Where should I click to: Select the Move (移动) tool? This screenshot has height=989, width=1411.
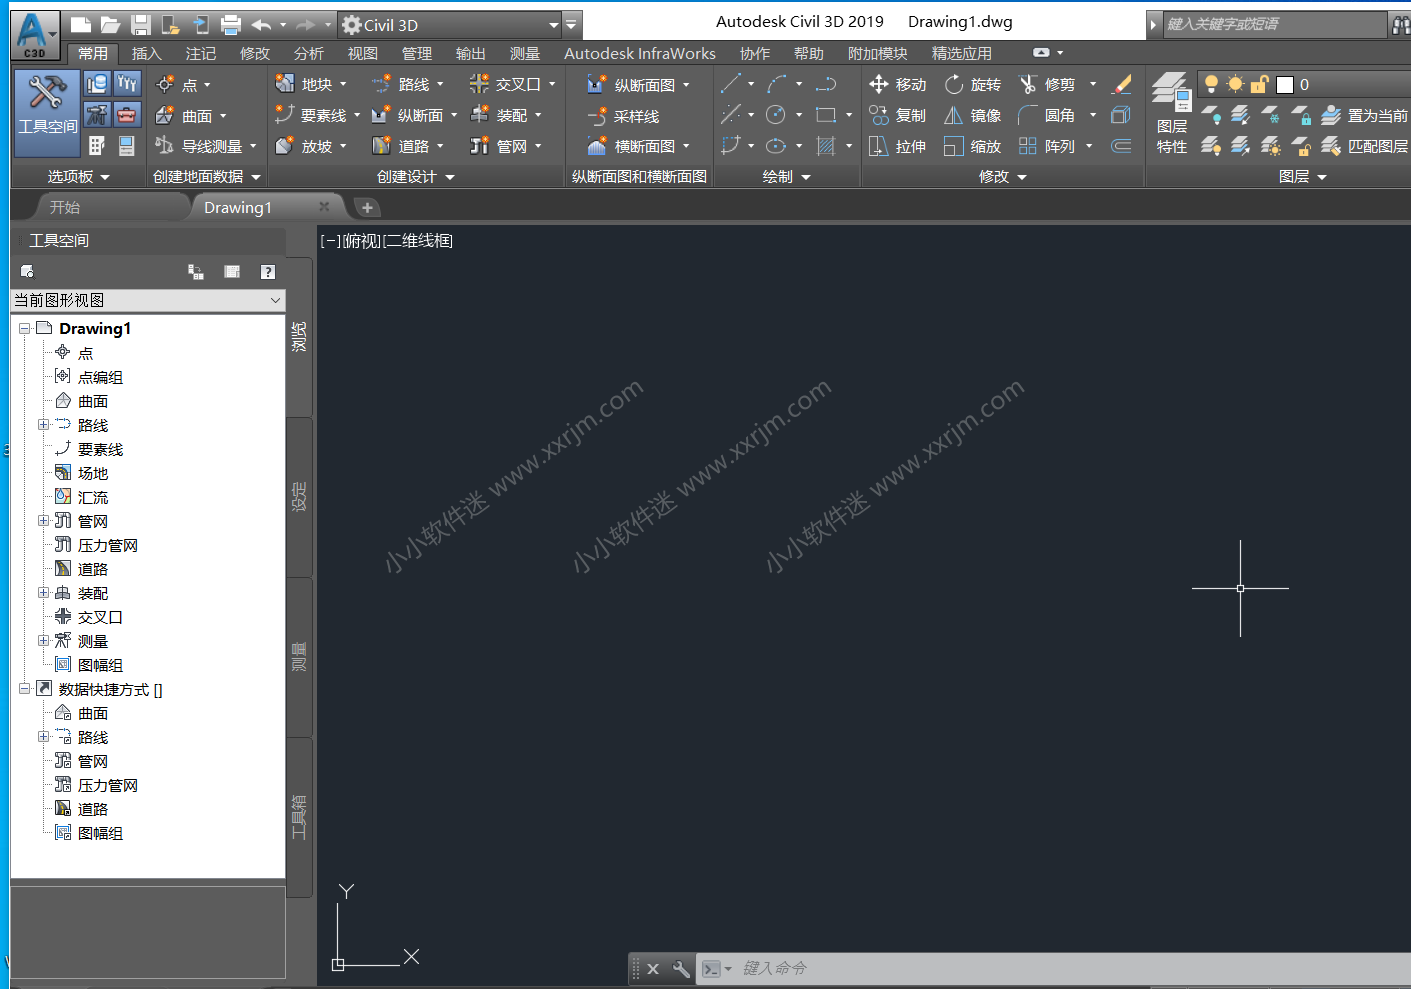tap(898, 85)
